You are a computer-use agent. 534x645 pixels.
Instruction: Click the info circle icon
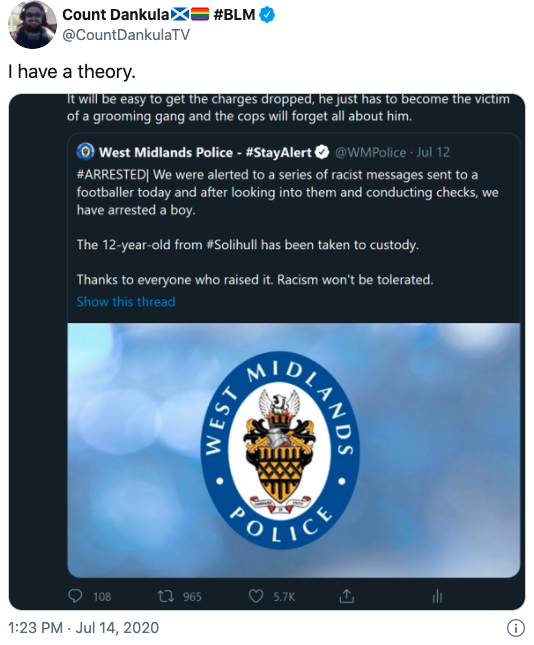[x=516, y=628]
